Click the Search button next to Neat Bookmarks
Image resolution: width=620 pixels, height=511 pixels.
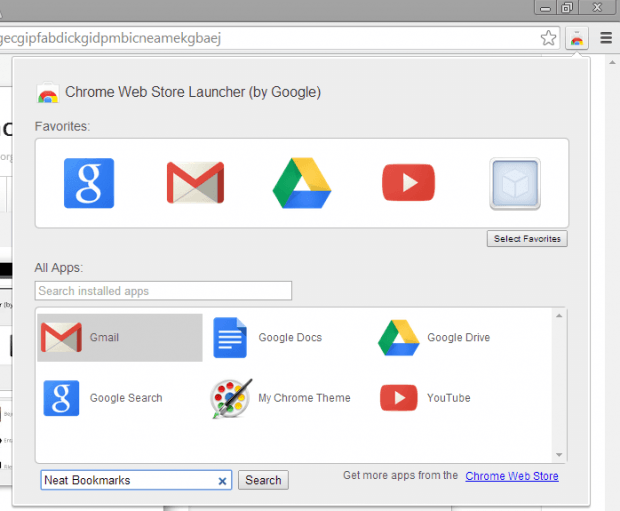tap(263, 480)
